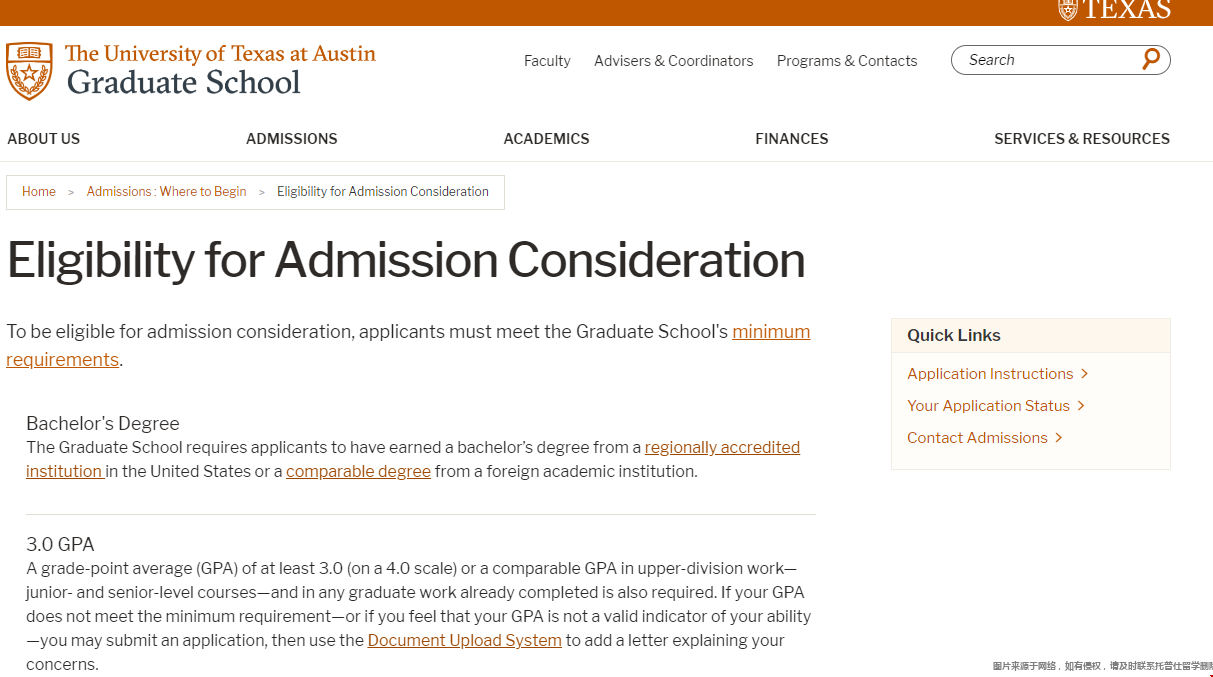Click Admissions: Where to Begin breadcrumb
The width and height of the screenshot is (1213, 677).
[x=166, y=192]
